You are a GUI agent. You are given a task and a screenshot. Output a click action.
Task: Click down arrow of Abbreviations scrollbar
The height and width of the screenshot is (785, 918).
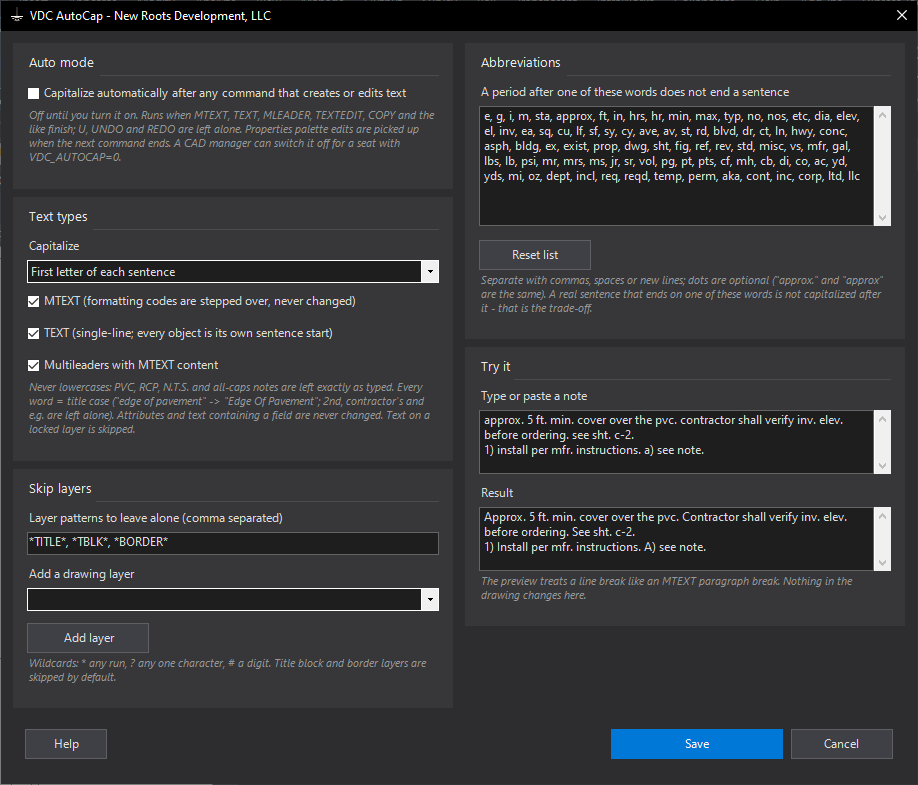pos(882,218)
